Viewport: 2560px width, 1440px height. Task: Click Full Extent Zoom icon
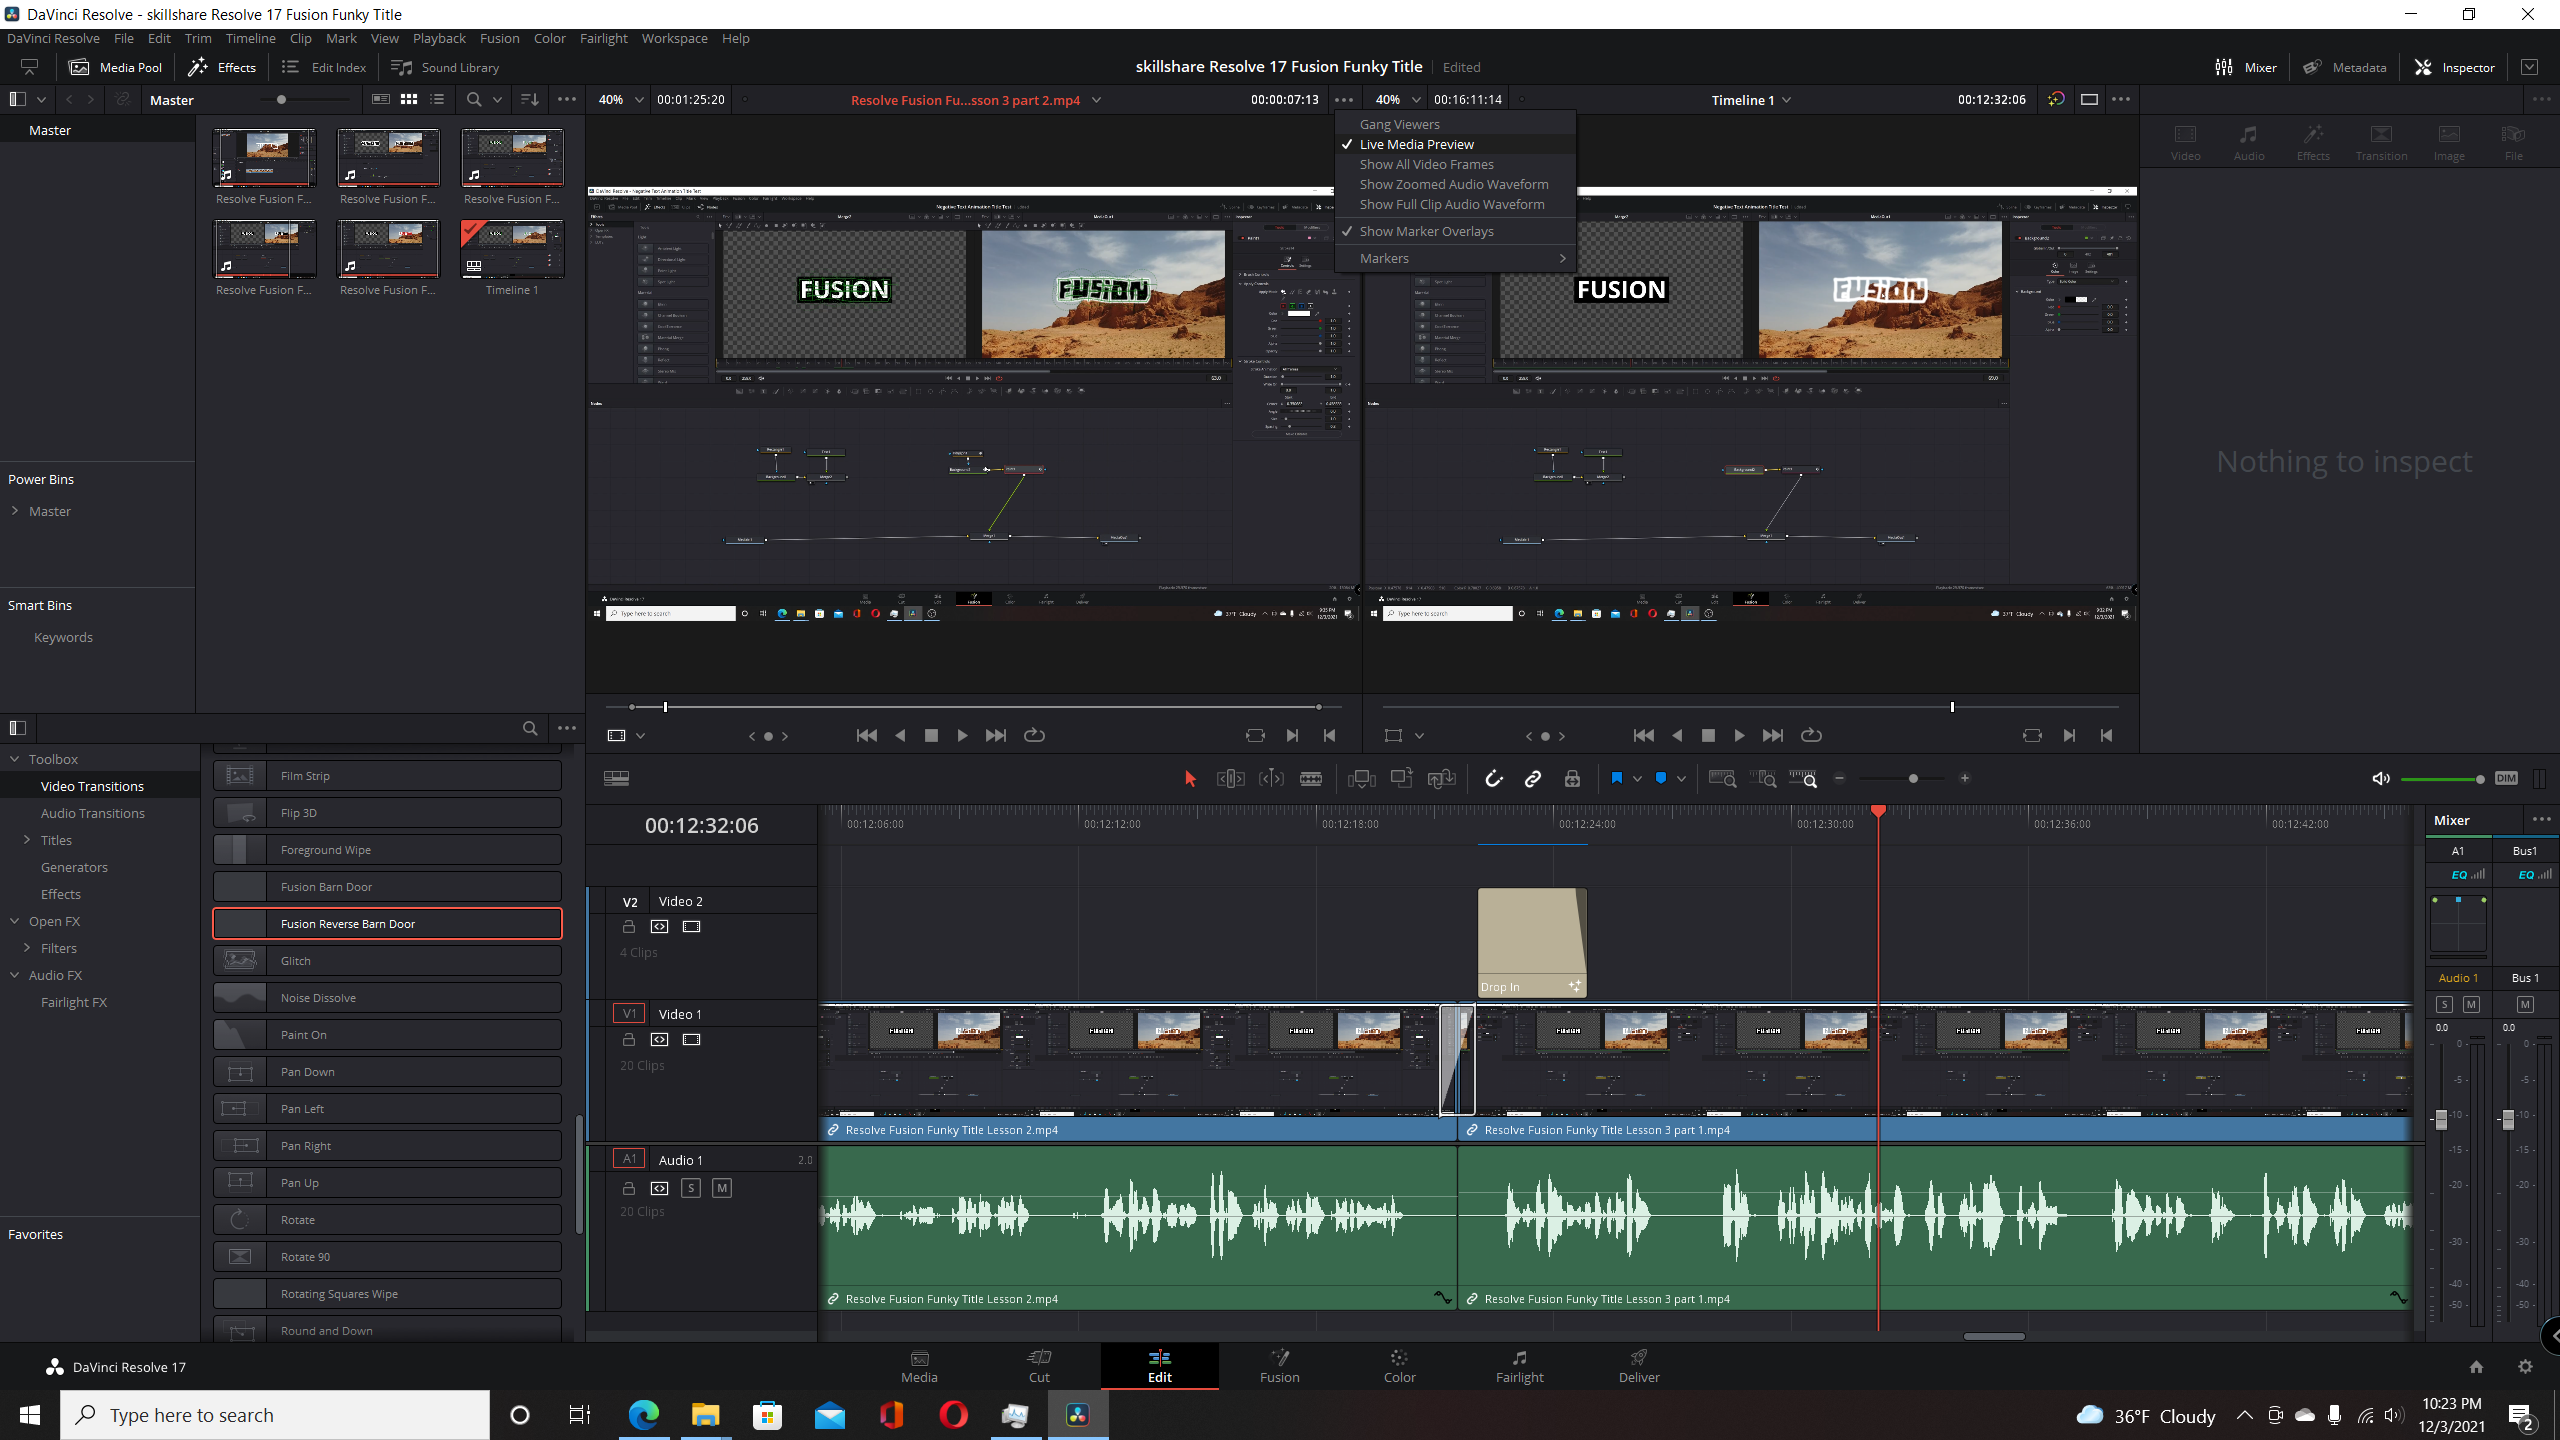[x=1722, y=779]
